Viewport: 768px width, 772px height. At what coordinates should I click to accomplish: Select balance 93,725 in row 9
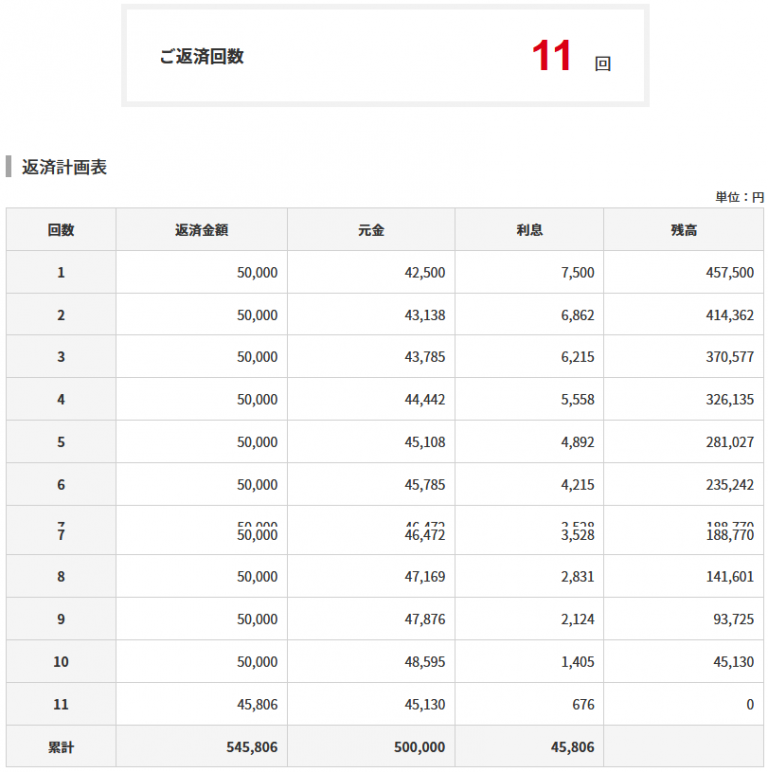[x=734, y=619]
